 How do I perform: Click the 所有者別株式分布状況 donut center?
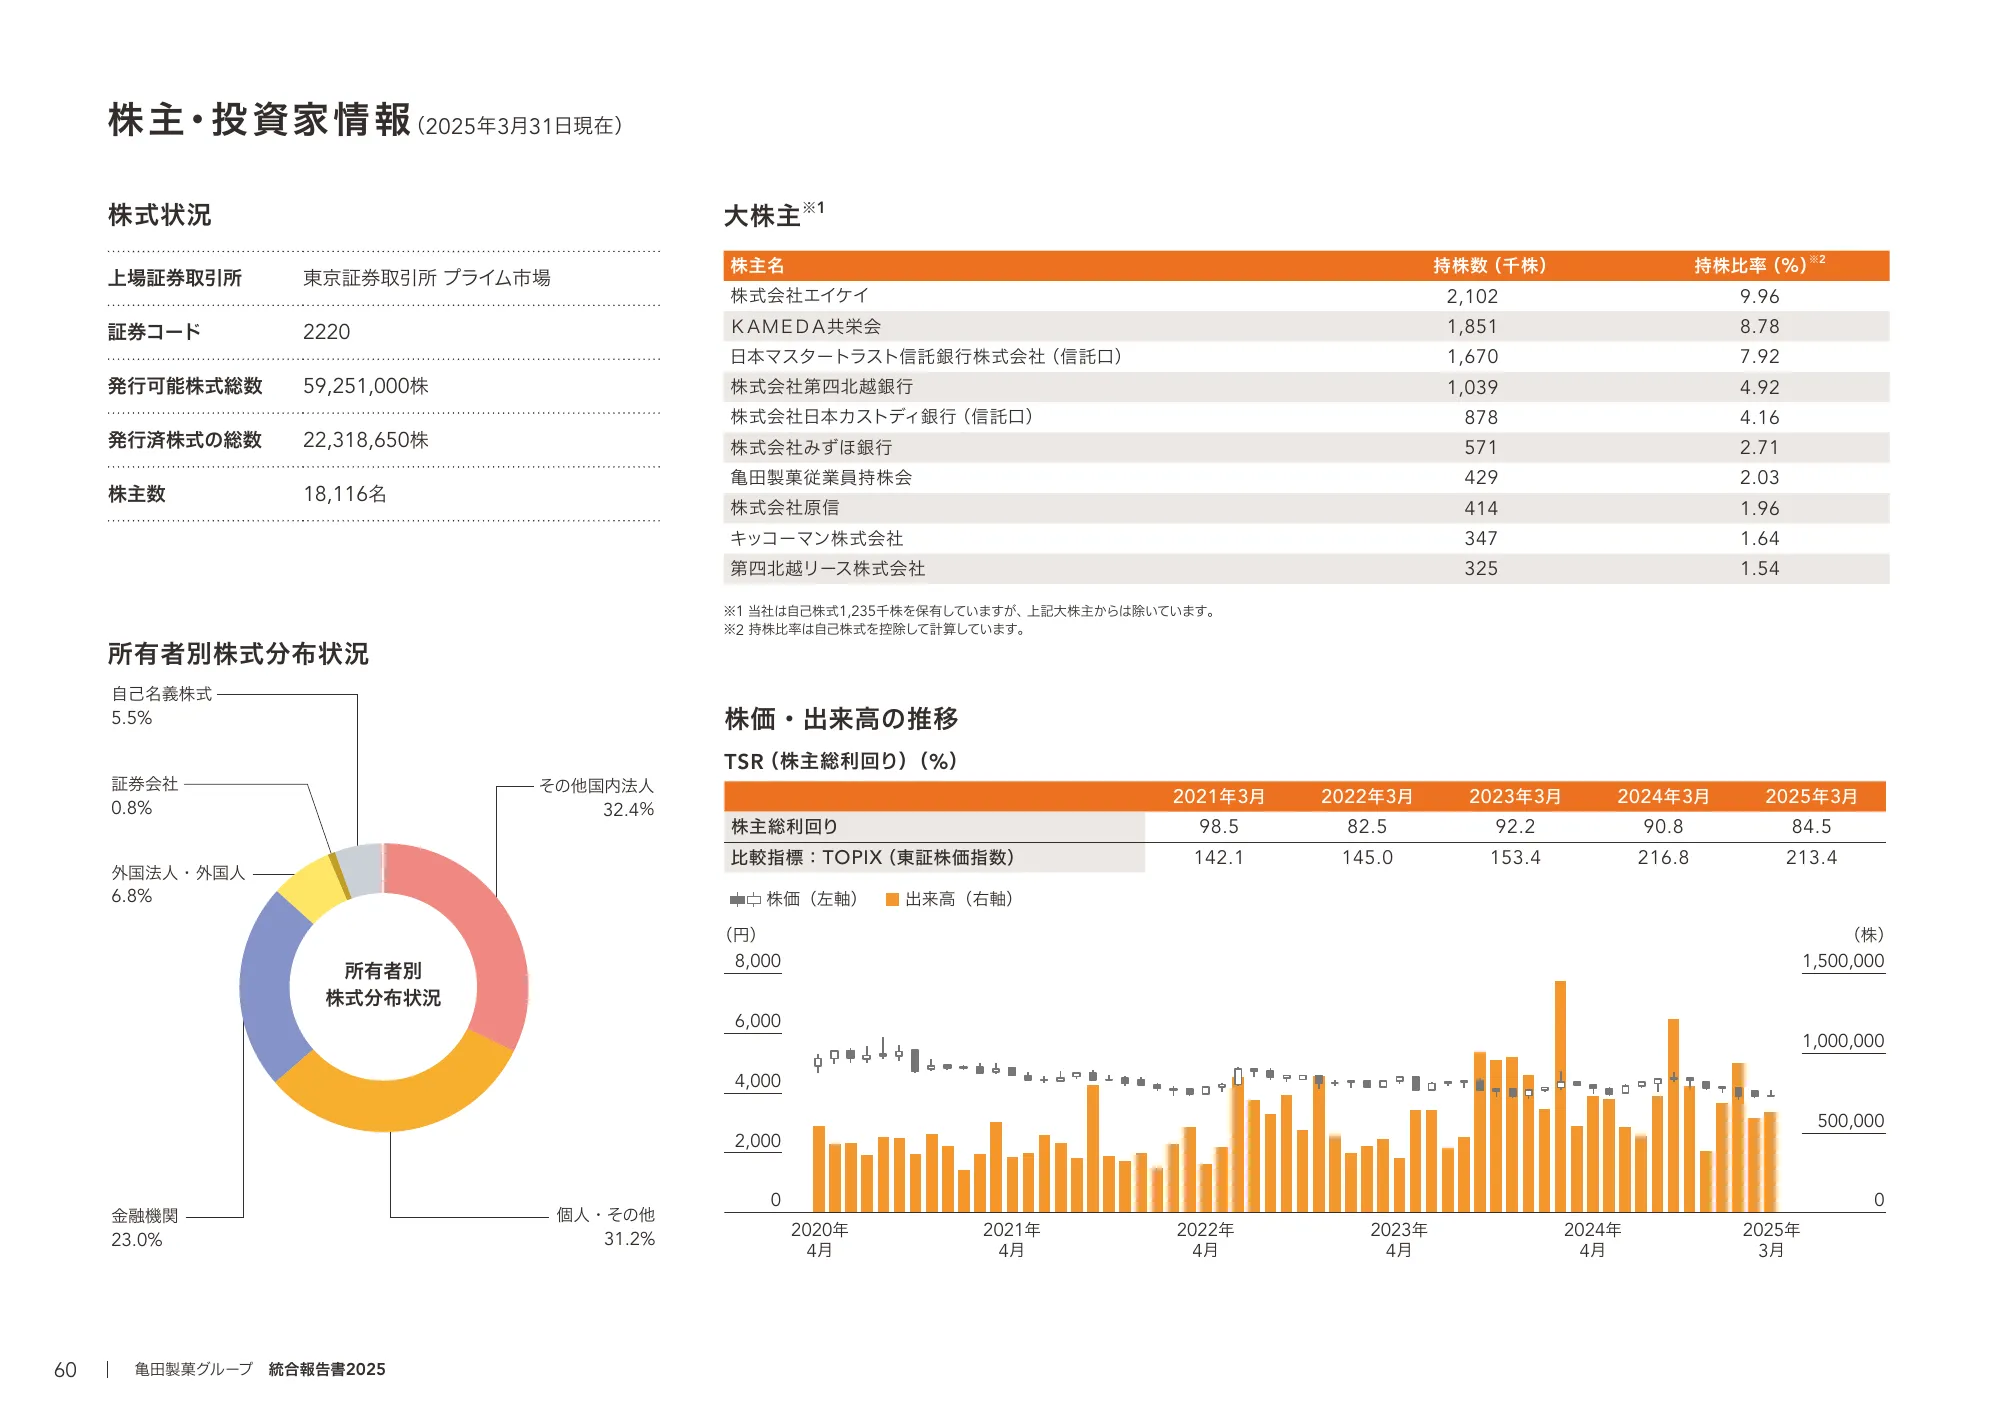click(x=385, y=985)
